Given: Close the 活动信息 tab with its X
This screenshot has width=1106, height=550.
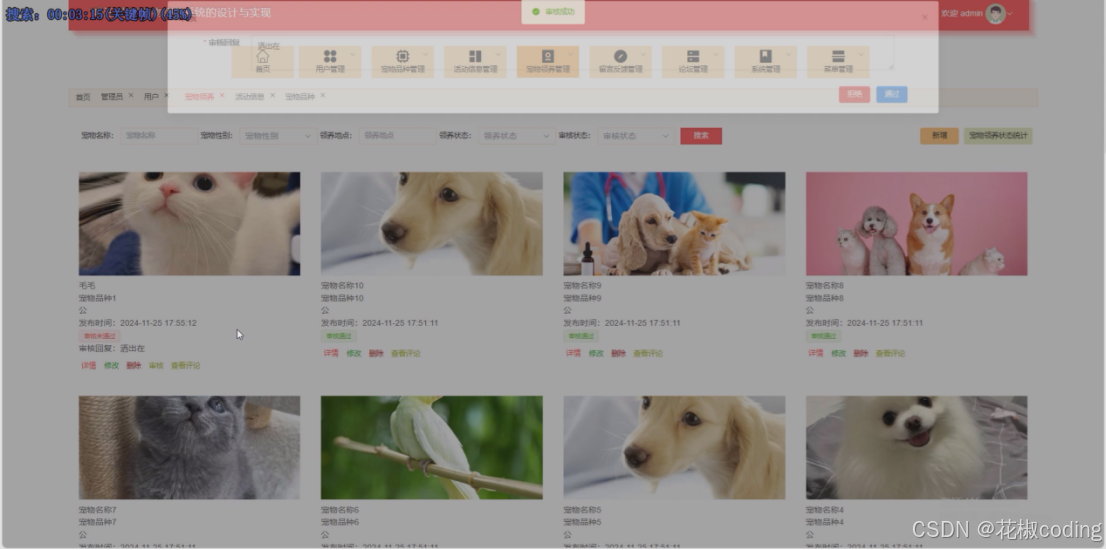Looking at the screenshot, I should (x=272, y=95).
